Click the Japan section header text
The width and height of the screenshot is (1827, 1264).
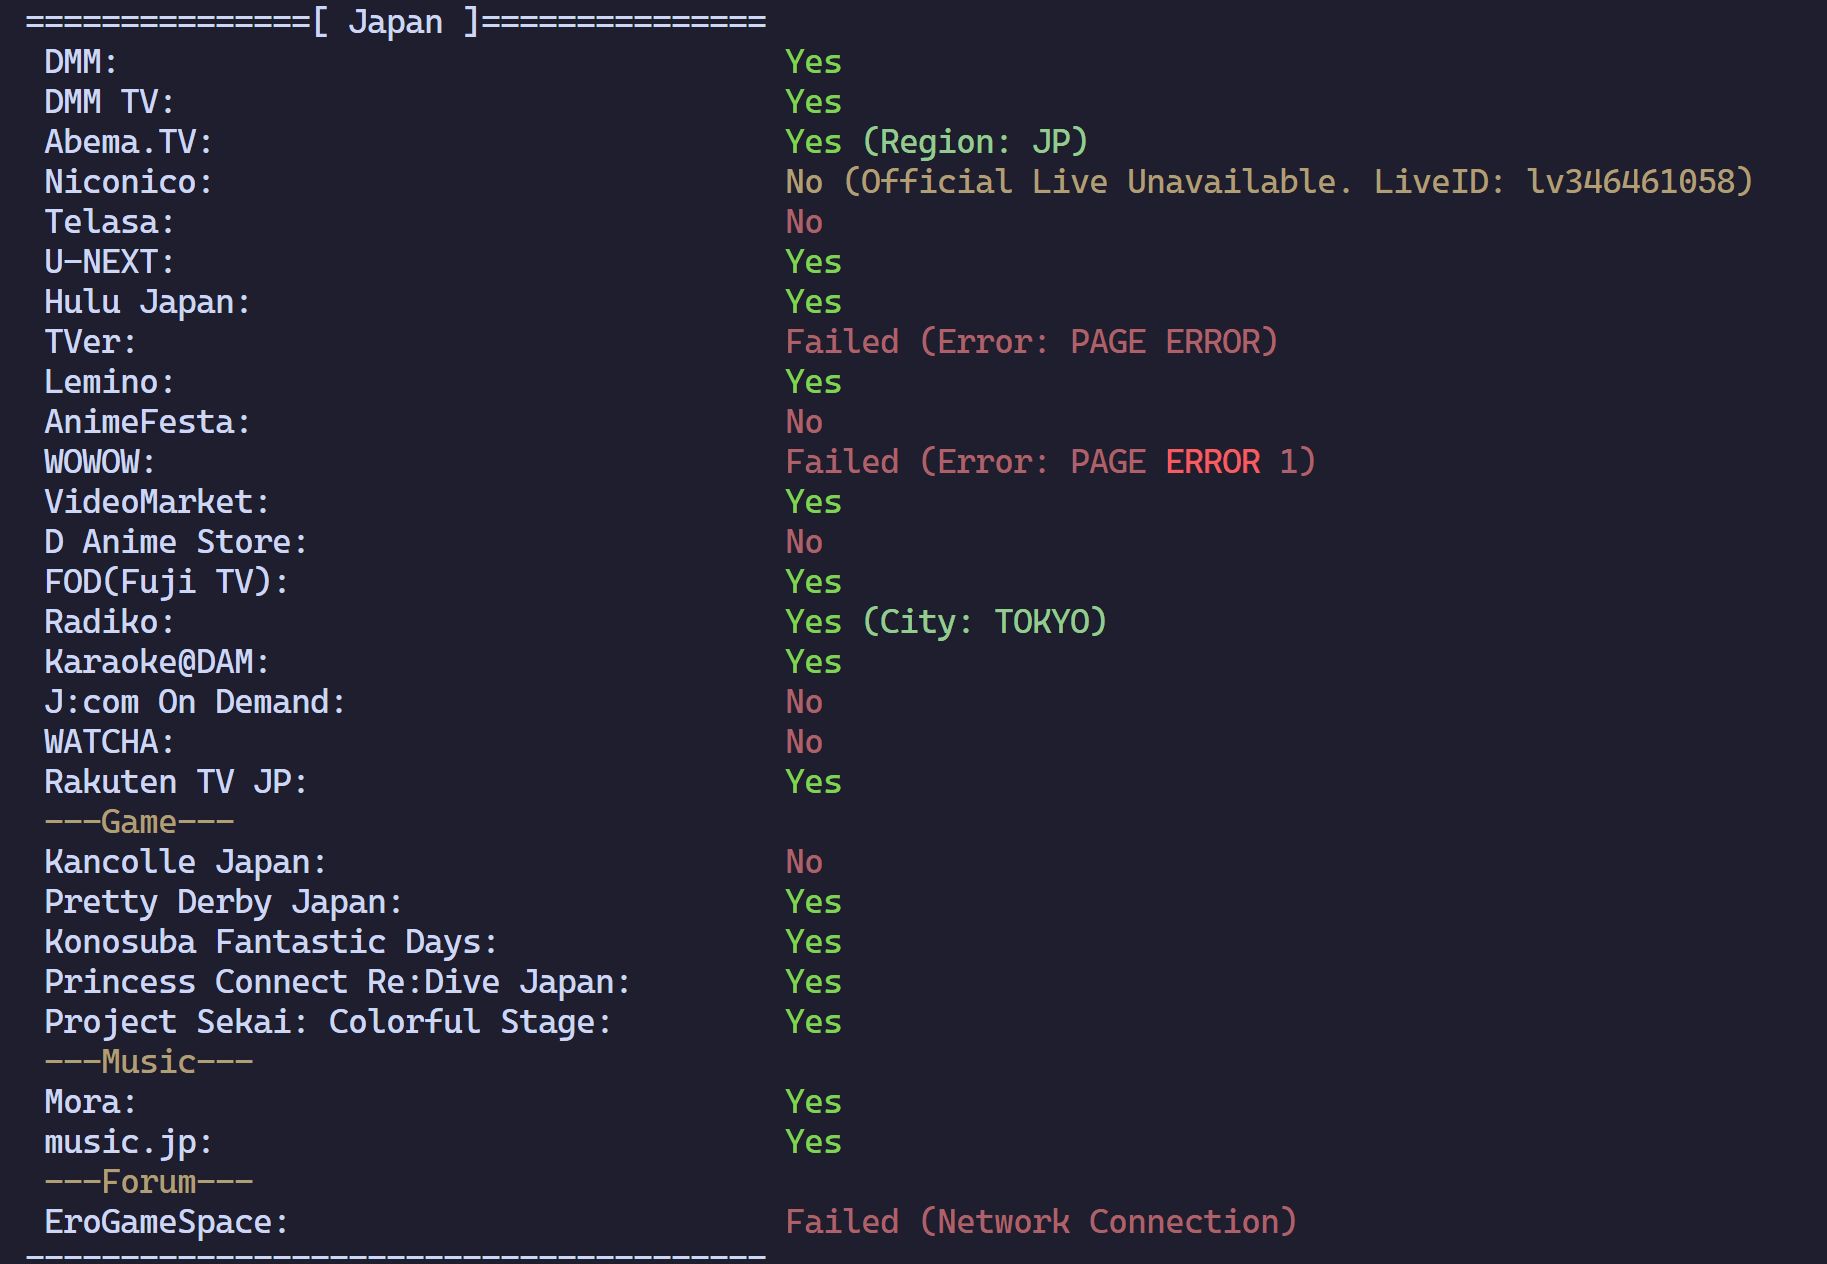pyautogui.click(x=395, y=22)
